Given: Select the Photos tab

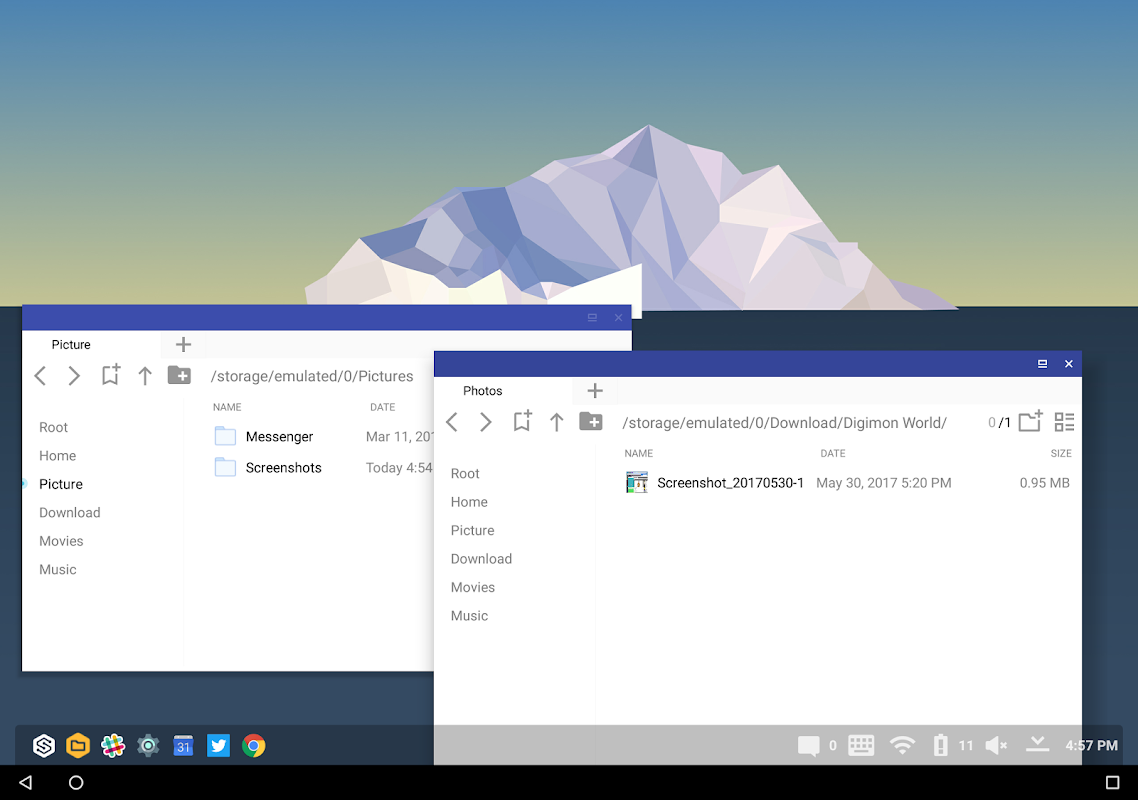Looking at the screenshot, I should (x=483, y=391).
